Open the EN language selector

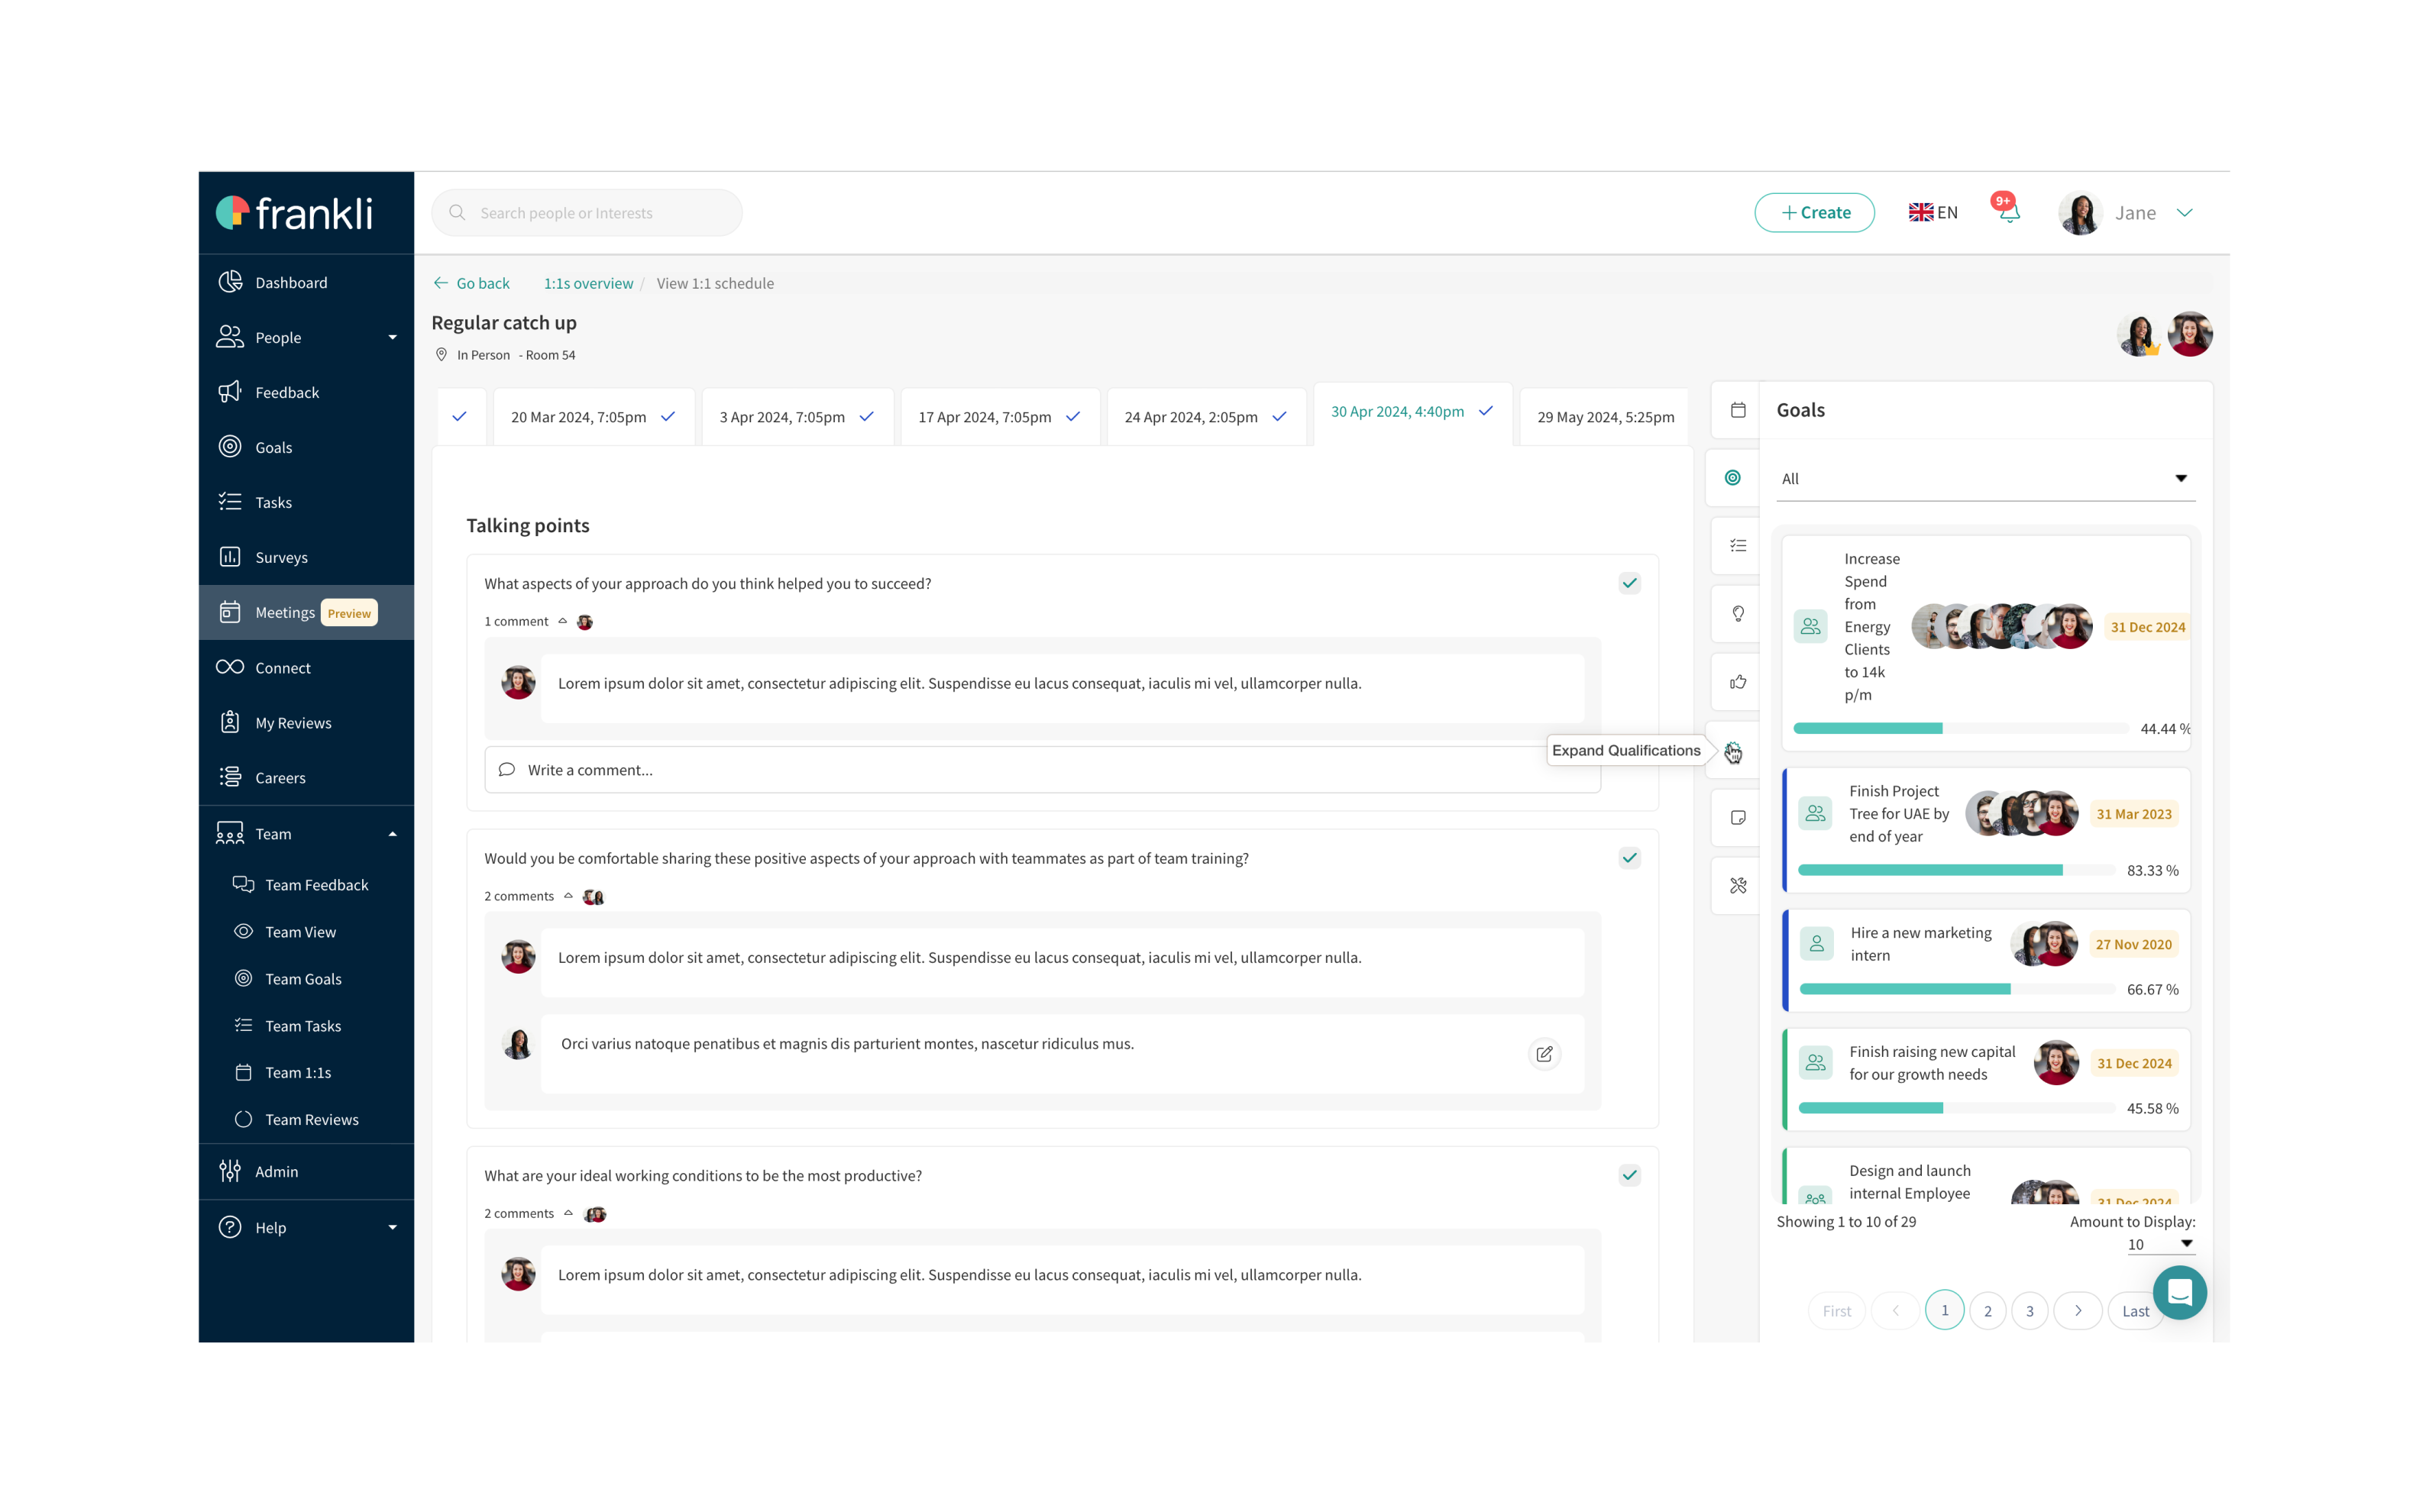1933,213
